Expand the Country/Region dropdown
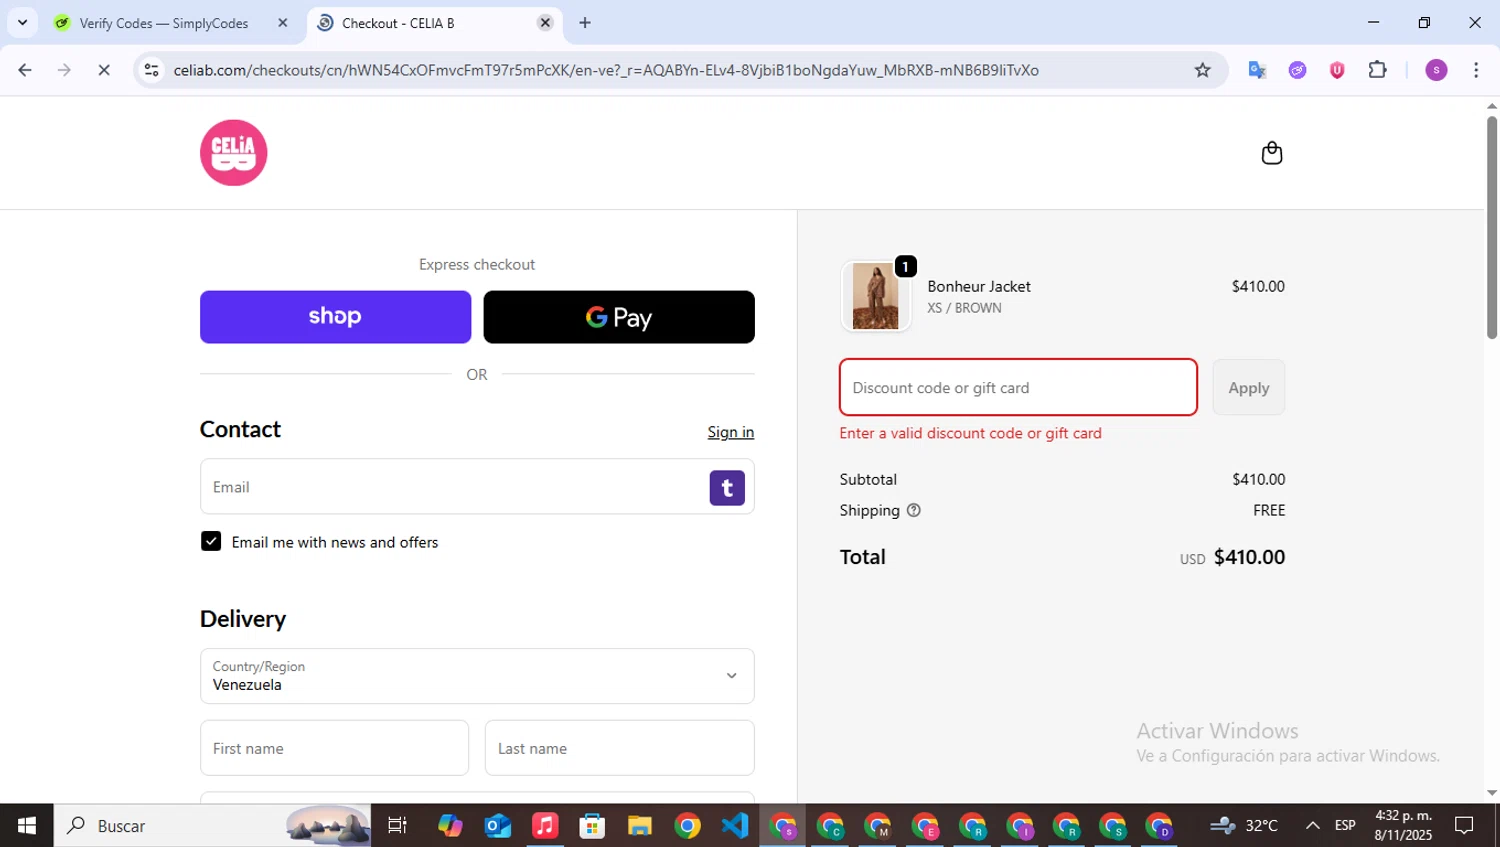1500x847 pixels. point(477,676)
